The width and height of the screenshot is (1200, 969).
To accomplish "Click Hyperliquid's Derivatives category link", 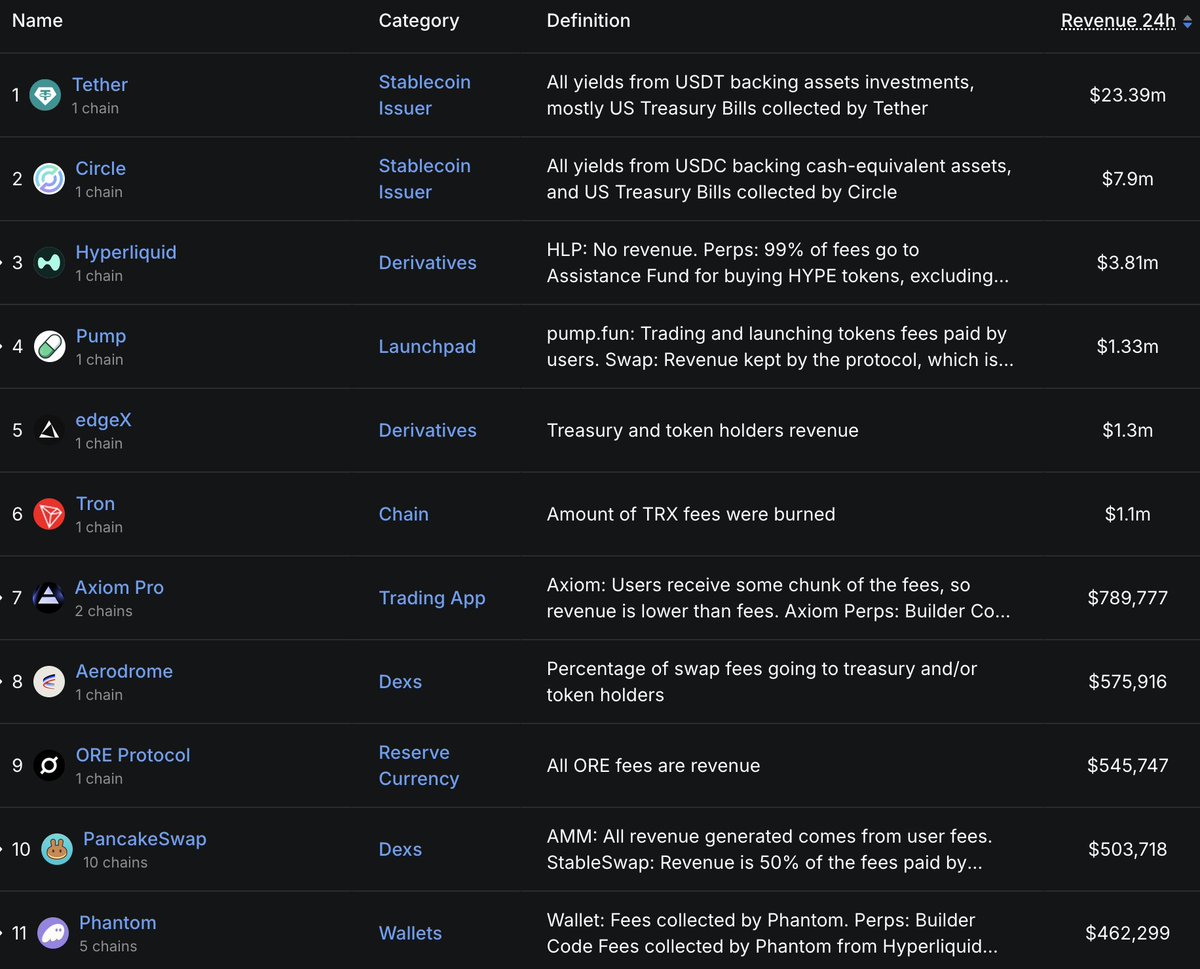I will click(428, 263).
